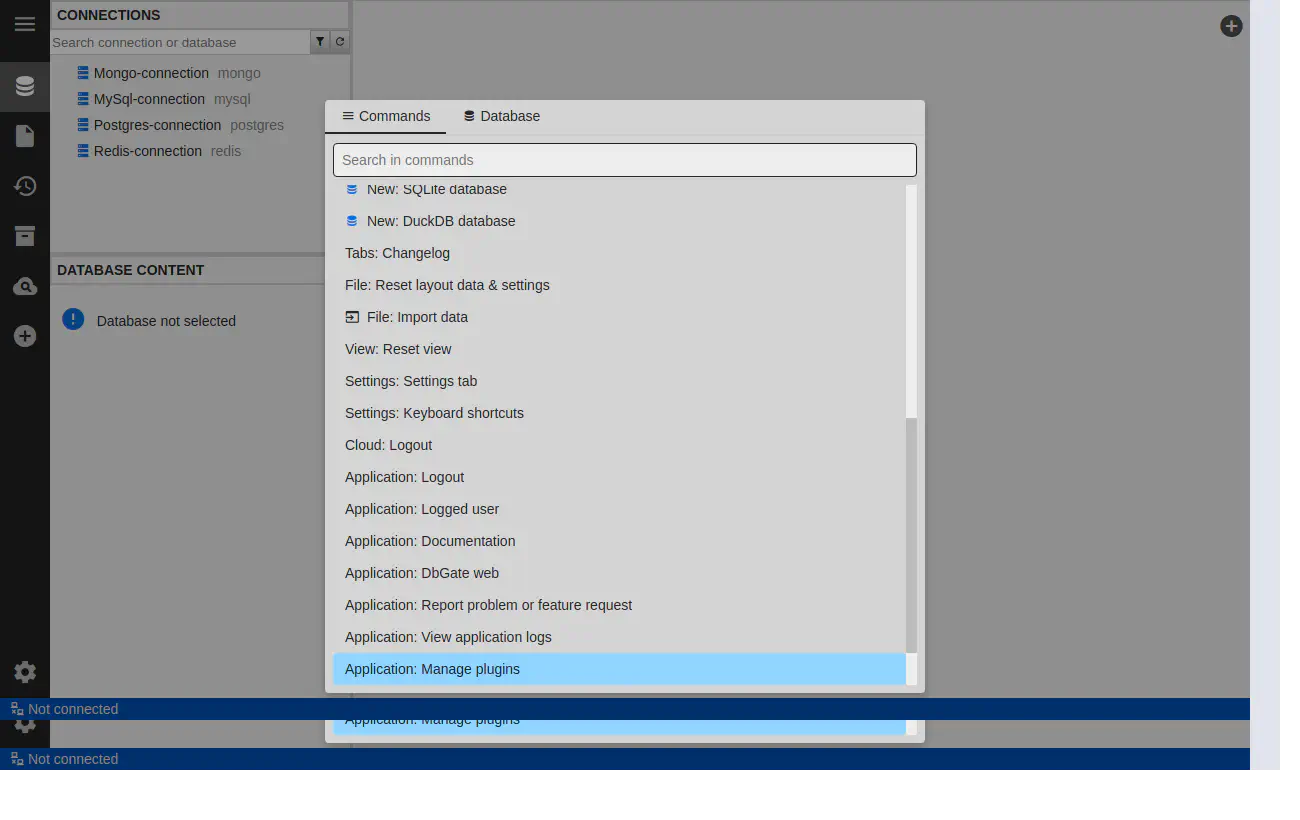Switch to the Commands tab
Screen dimensions: 1300x820
pyautogui.click(x=386, y=116)
